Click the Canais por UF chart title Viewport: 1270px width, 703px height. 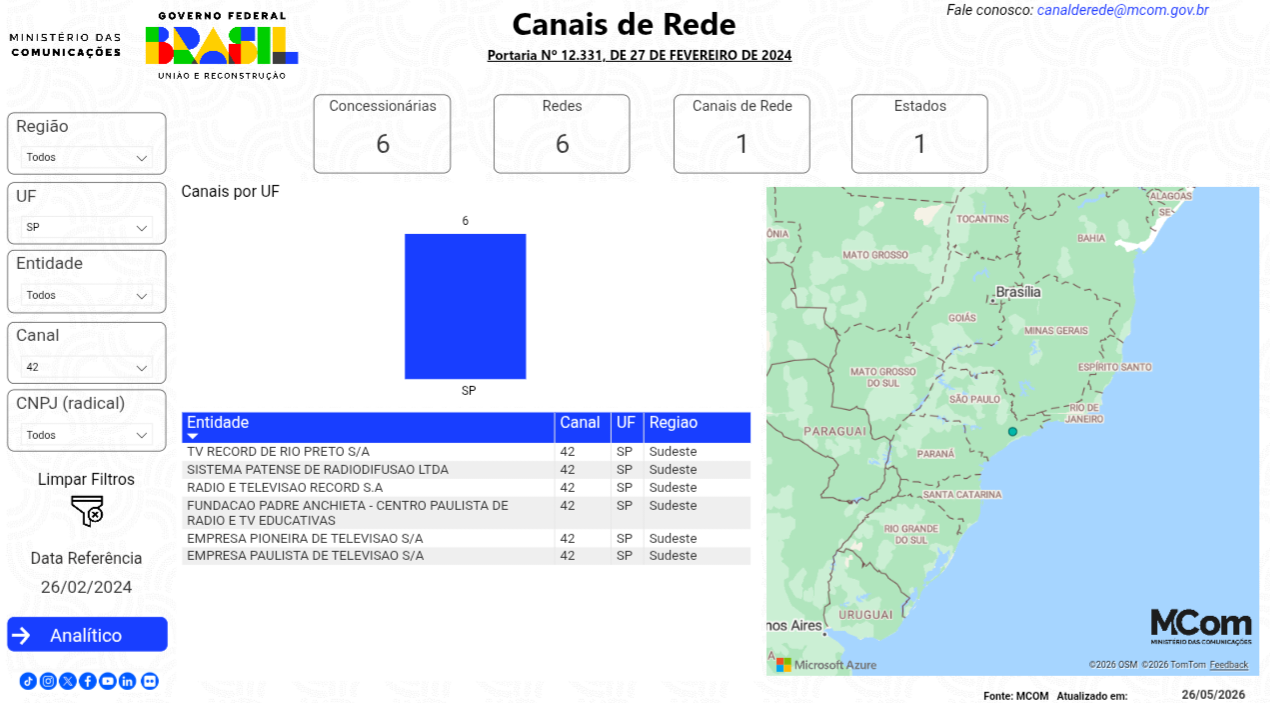[230, 191]
